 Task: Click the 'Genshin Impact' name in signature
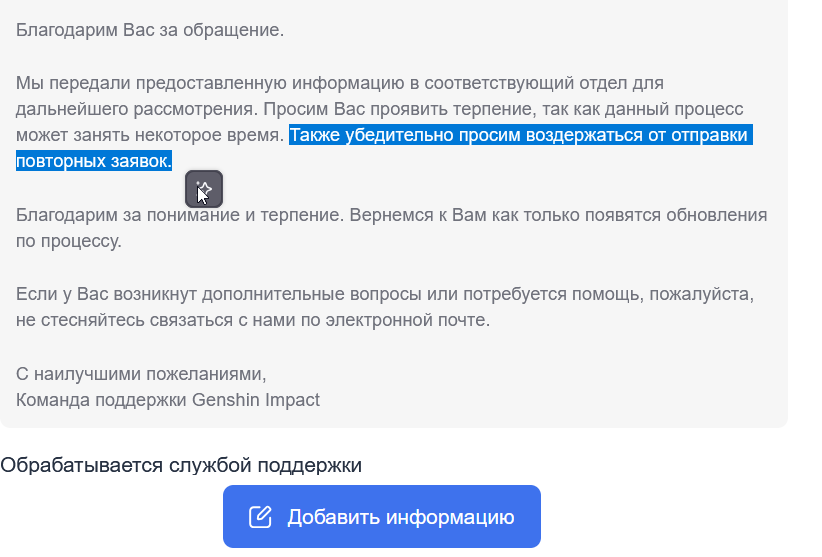[256, 400]
